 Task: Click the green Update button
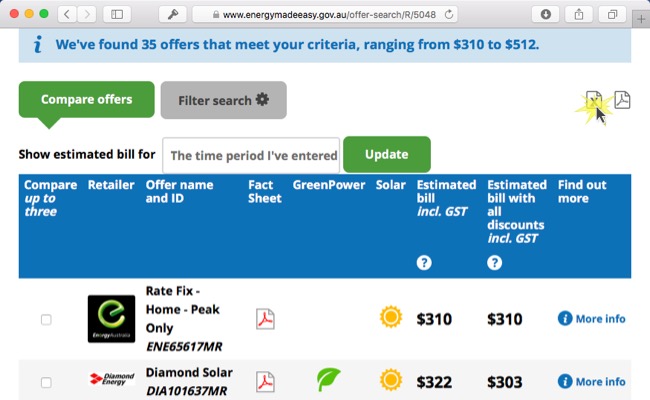tap(387, 154)
